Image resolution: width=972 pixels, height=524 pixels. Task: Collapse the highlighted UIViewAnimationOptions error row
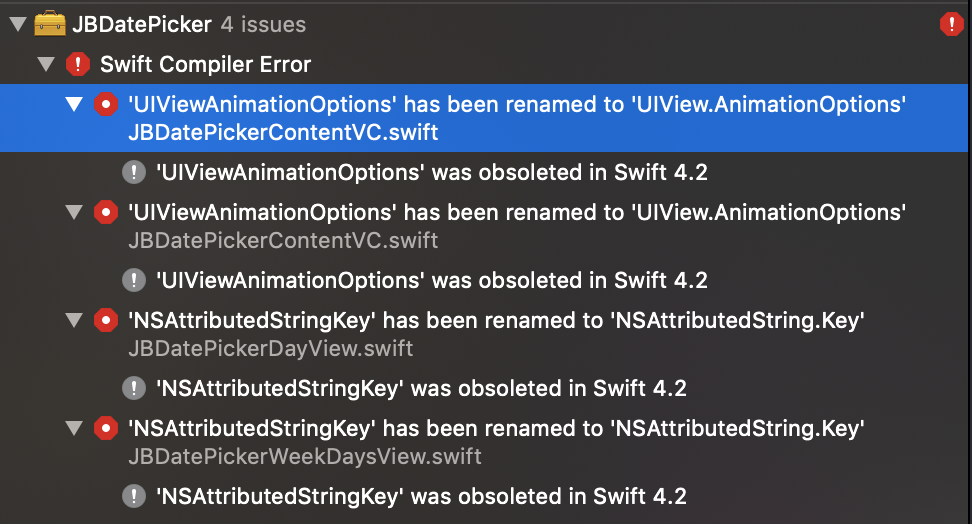[x=73, y=104]
